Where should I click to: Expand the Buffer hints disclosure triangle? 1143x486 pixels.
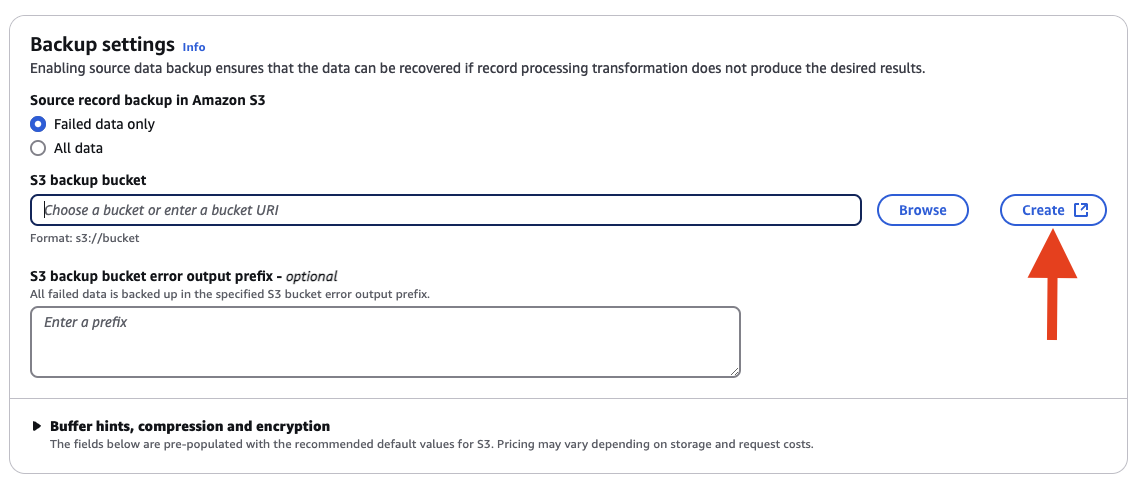(36, 426)
